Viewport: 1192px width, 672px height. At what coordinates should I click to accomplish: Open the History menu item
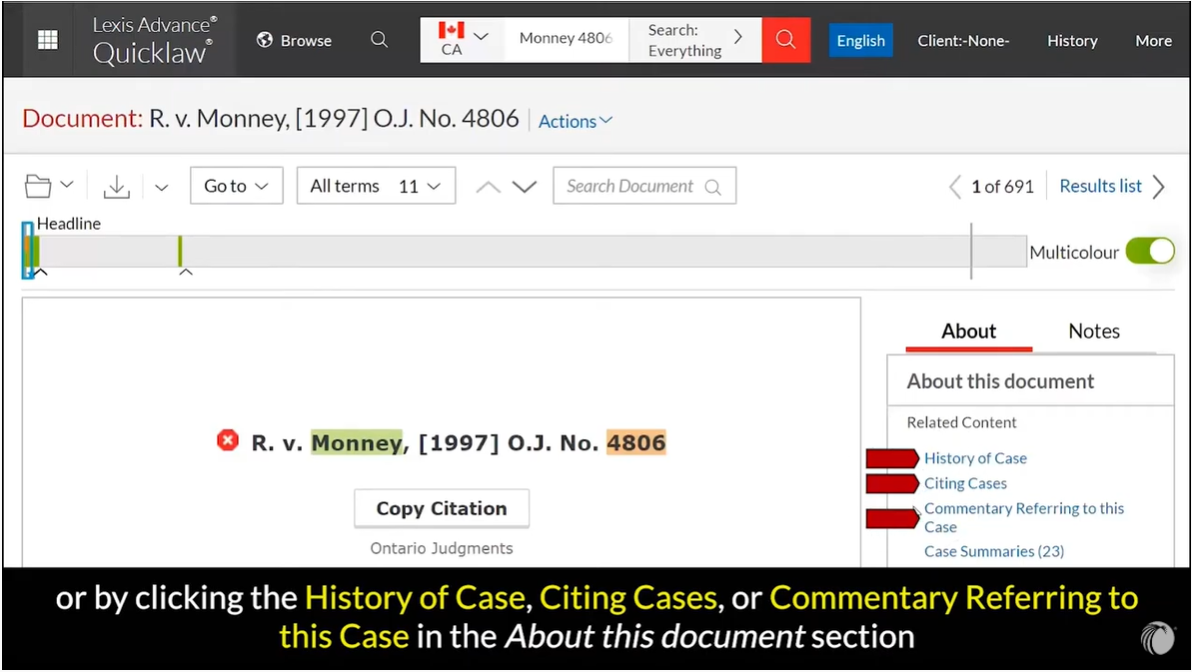tap(1072, 41)
